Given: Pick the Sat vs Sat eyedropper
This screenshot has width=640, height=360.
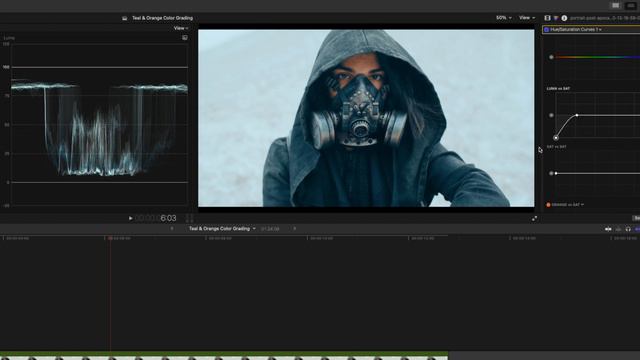Looking at the screenshot, I should pos(551,173).
